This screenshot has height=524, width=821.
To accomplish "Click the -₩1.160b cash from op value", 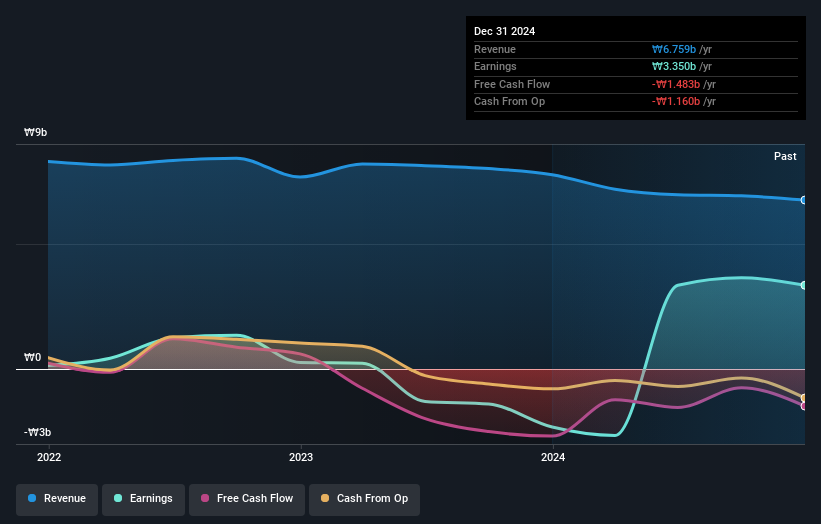I will pos(676,102).
